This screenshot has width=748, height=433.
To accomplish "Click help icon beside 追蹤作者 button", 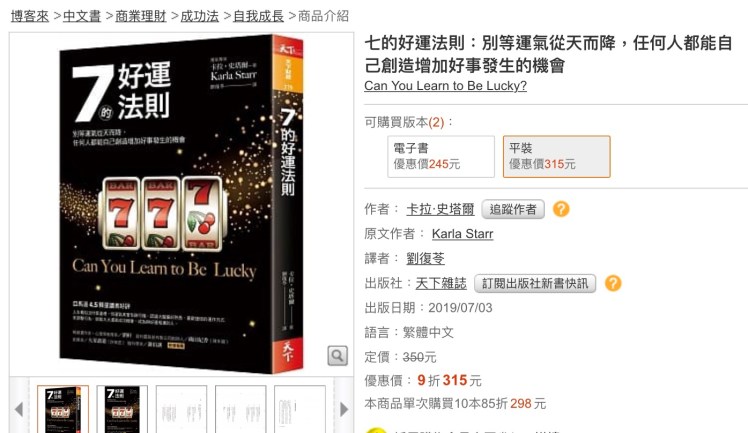I will pyautogui.click(x=561, y=209).
